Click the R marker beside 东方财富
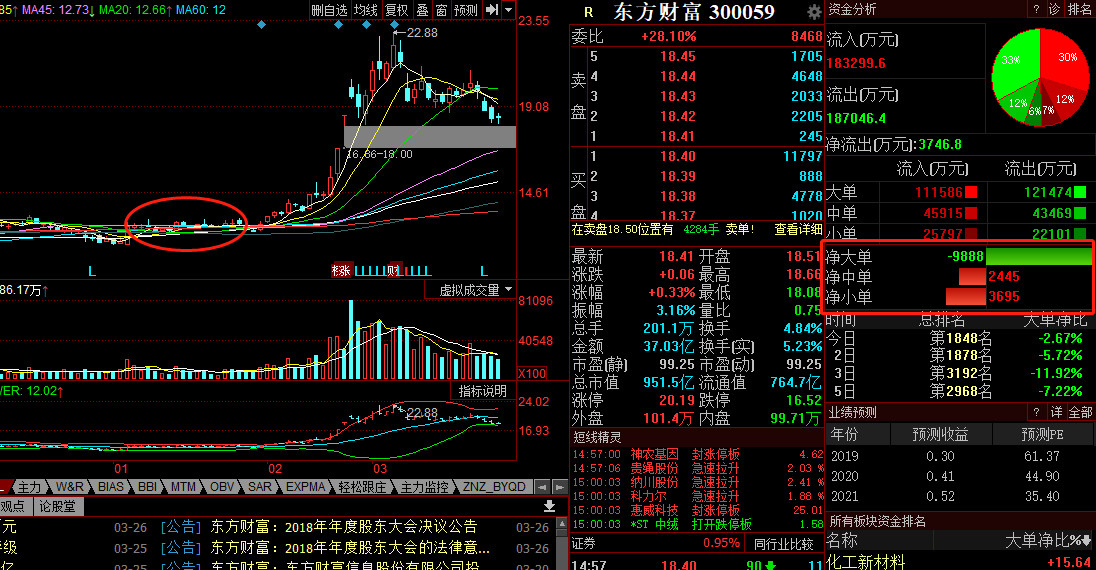 pos(588,12)
